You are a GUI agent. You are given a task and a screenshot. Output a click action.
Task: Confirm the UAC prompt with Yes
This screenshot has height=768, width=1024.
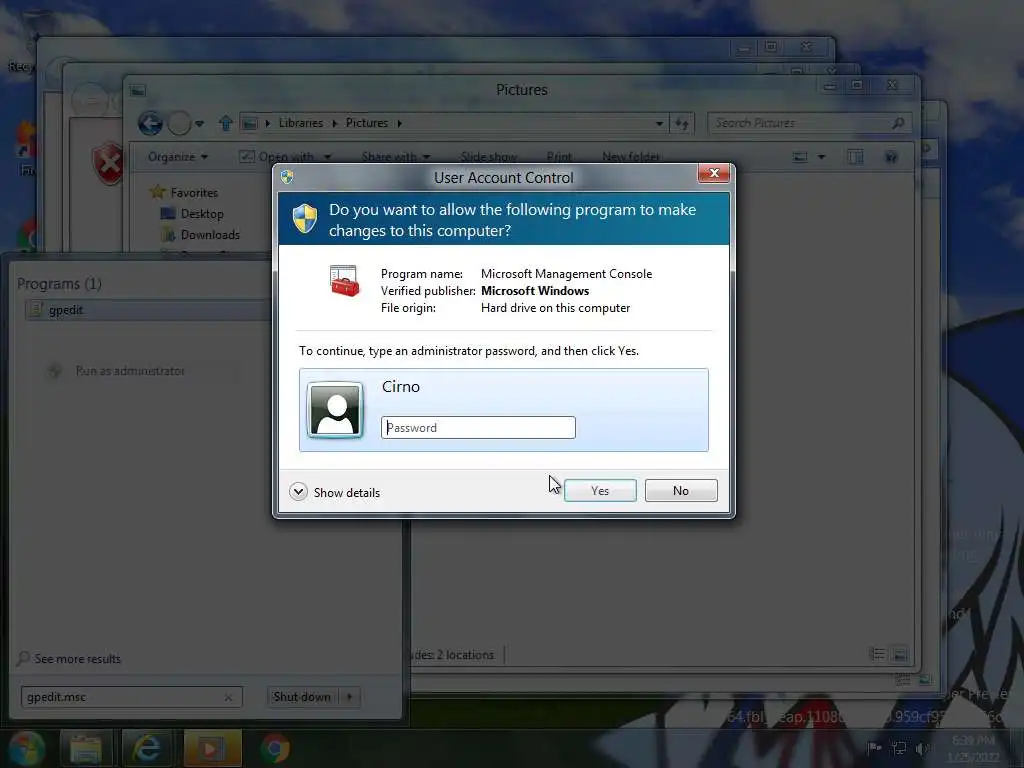[x=600, y=490]
